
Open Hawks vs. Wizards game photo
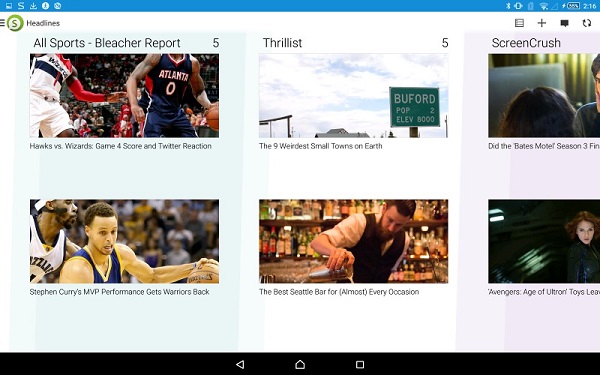pos(124,96)
